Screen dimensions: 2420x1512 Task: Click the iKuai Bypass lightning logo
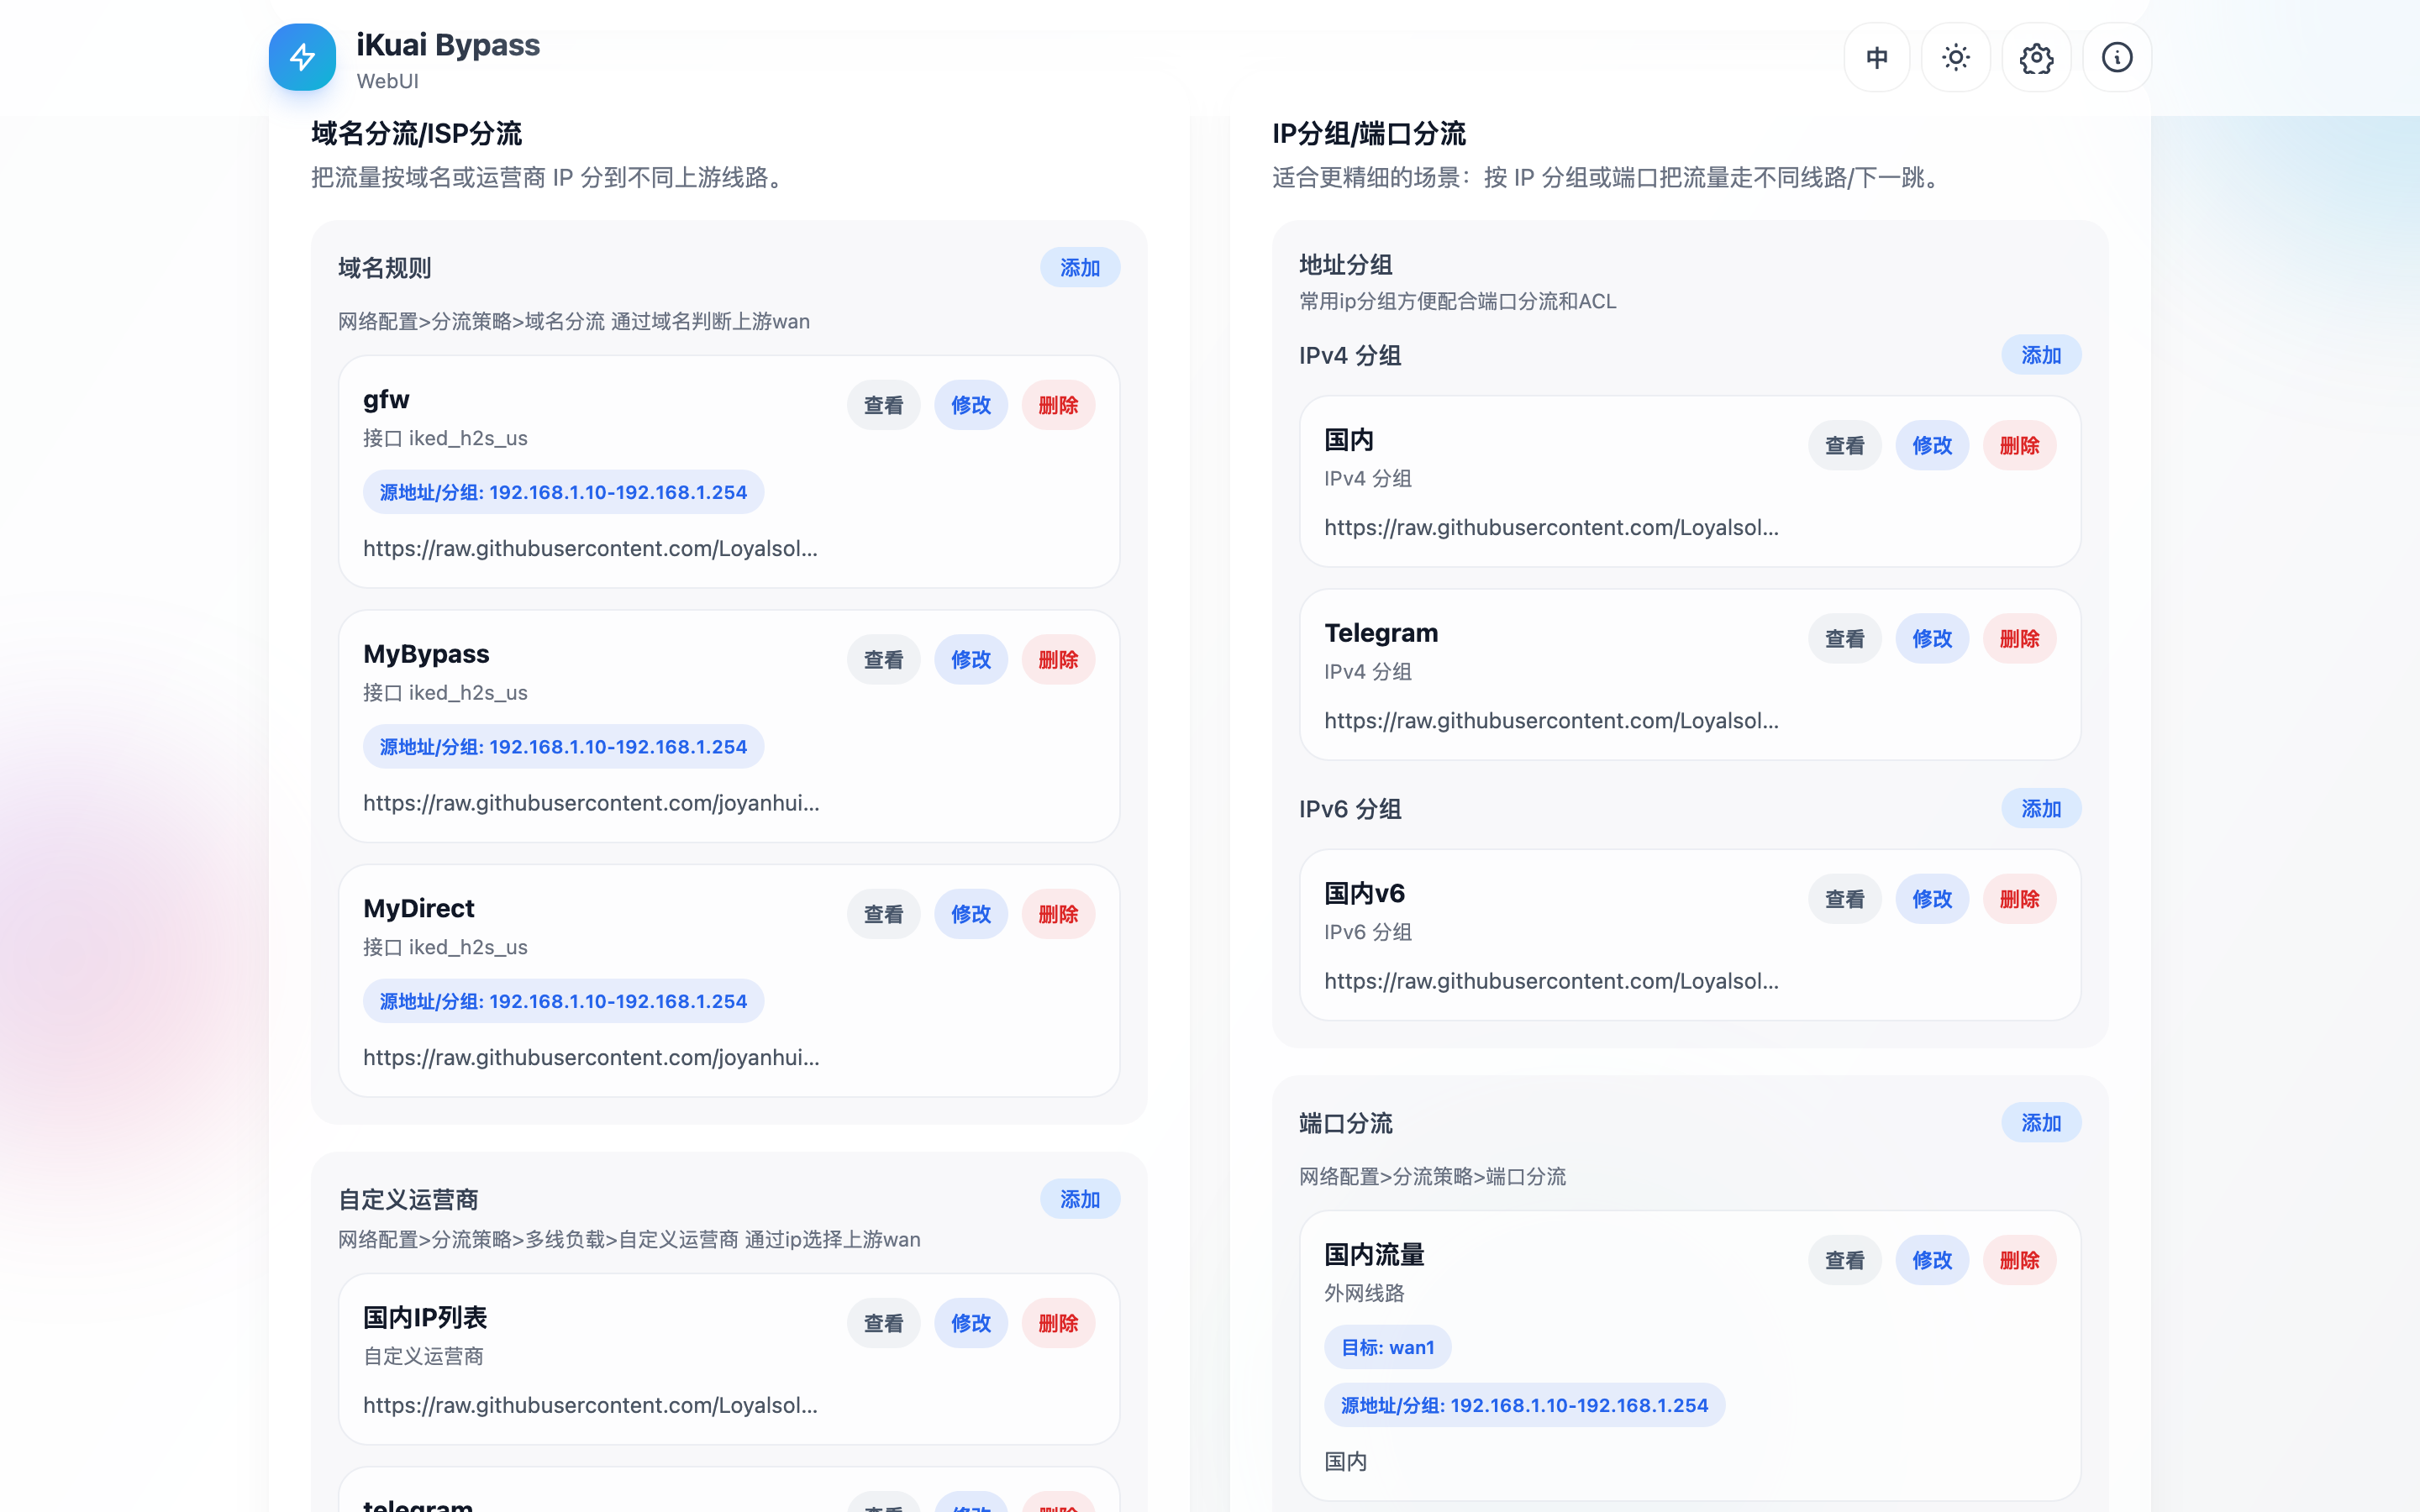302,57
